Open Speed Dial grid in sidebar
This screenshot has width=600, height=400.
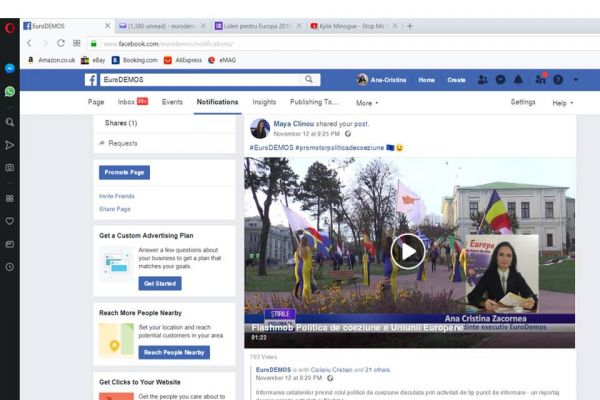(x=10, y=198)
